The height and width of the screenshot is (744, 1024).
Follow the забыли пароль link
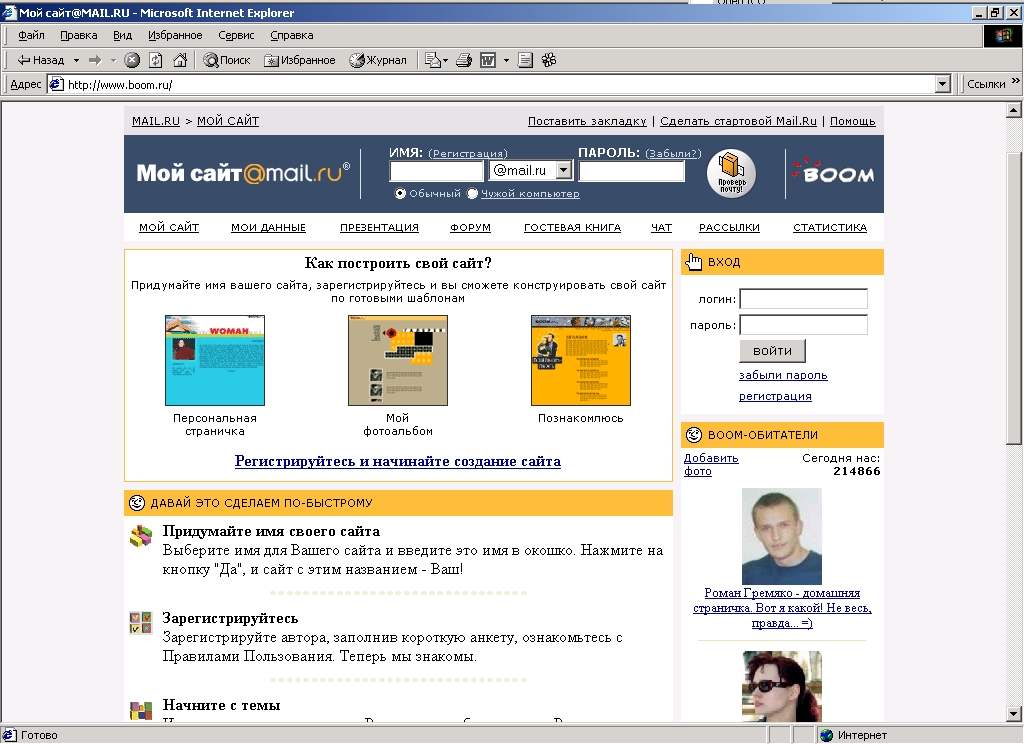783,375
